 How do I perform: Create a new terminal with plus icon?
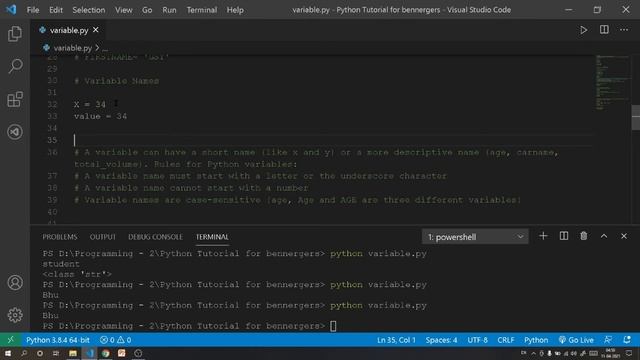(543, 236)
